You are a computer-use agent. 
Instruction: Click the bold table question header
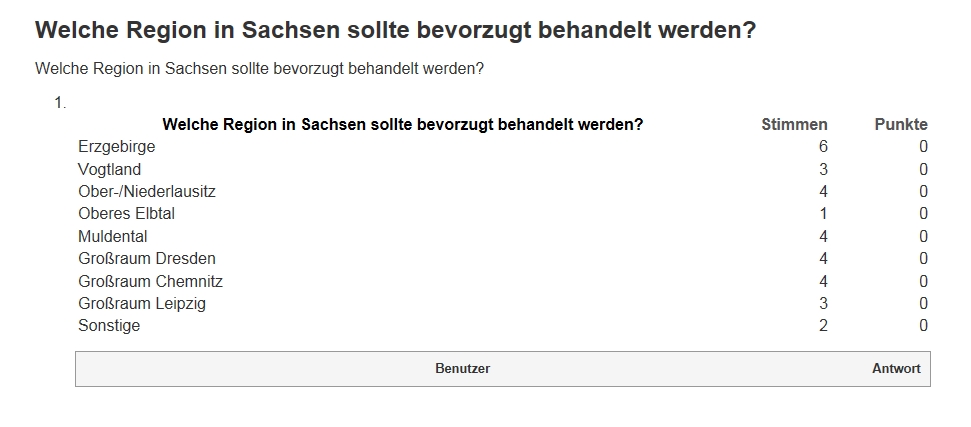pyautogui.click(x=403, y=125)
